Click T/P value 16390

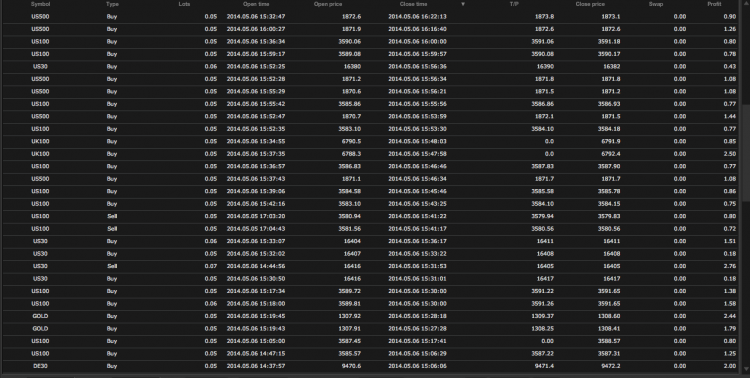tap(545, 67)
